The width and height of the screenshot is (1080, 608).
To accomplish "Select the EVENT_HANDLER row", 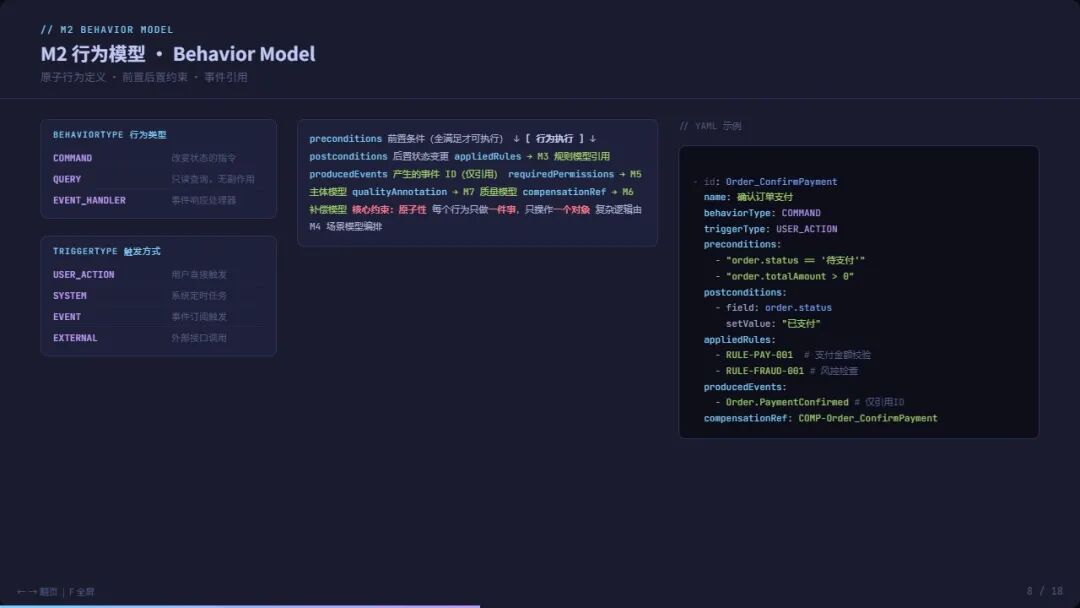I will [158, 200].
